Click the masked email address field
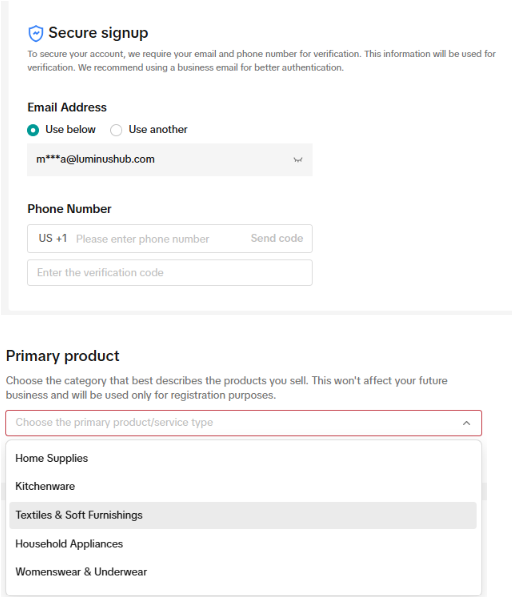The width and height of the screenshot is (512, 597). [170, 160]
